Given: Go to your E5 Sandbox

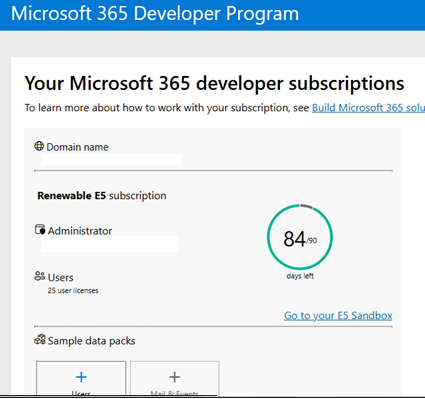Looking at the screenshot, I should (x=338, y=315).
